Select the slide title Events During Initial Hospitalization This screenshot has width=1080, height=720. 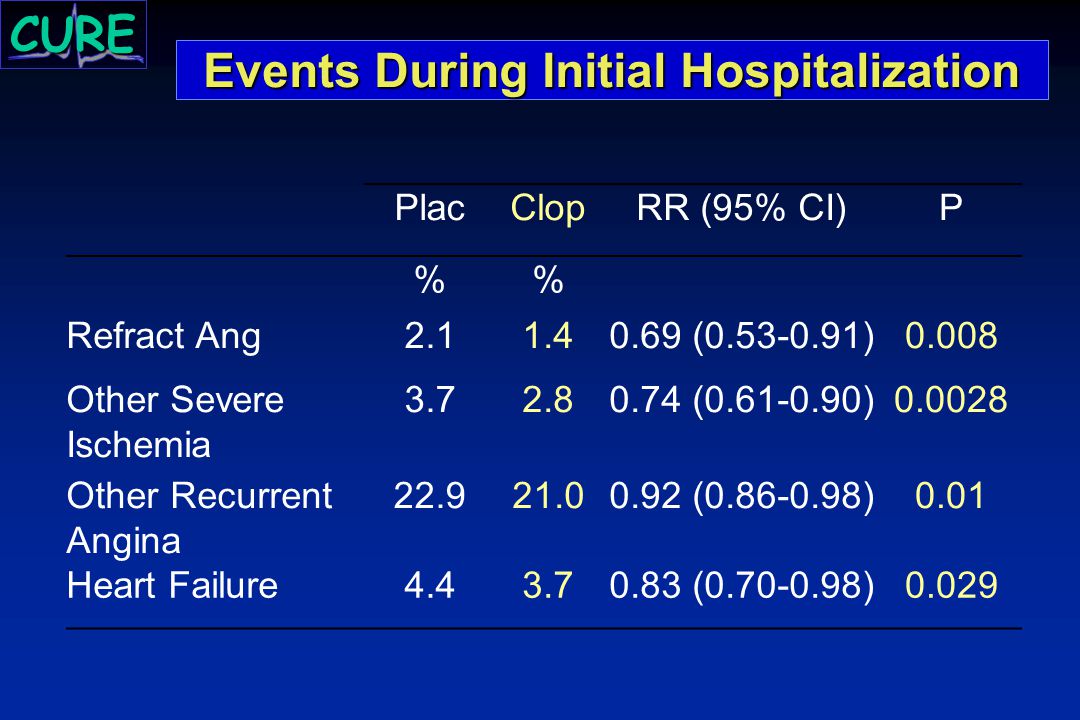tap(612, 70)
